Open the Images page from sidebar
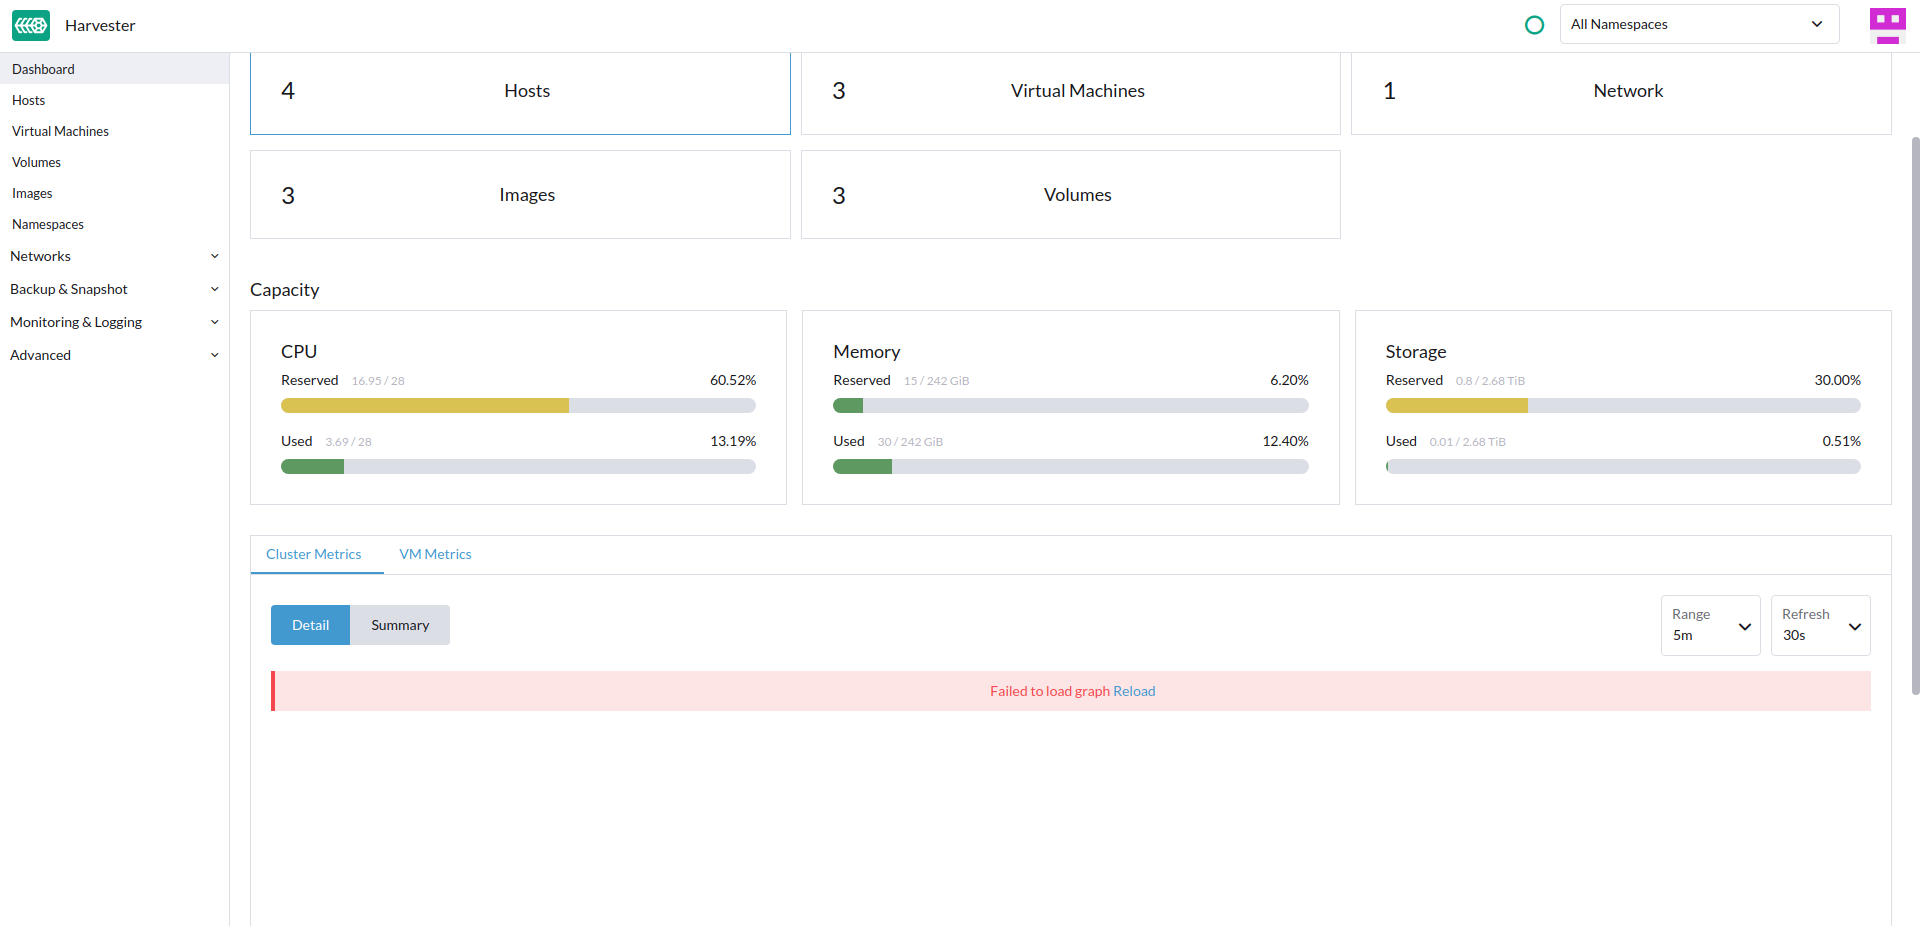Image resolution: width=1920 pixels, height=926 pixels. [32, 192]
